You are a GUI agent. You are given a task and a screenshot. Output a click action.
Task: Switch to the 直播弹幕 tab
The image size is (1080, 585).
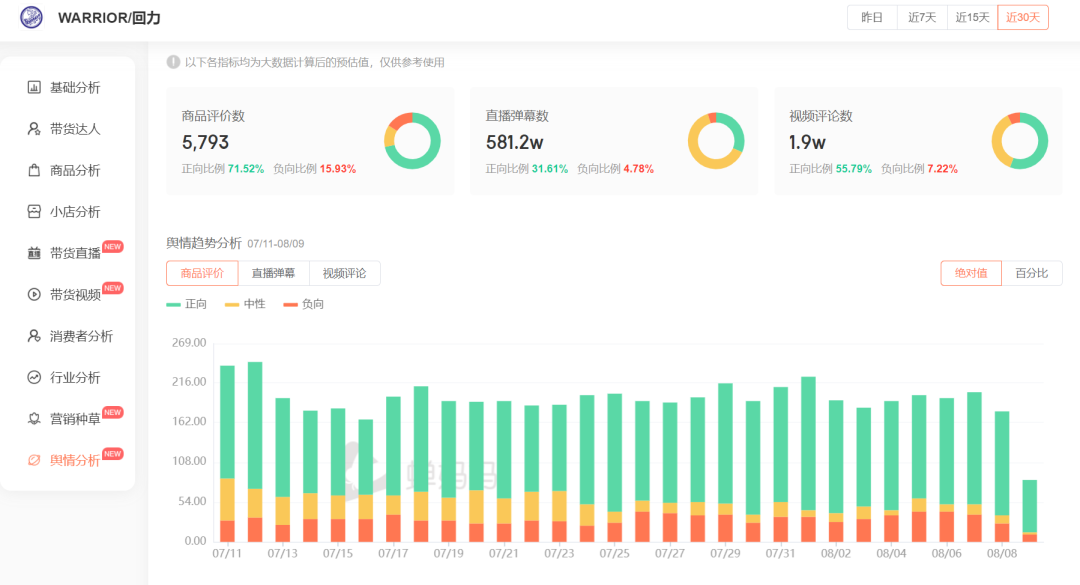[x=273, y=274]
